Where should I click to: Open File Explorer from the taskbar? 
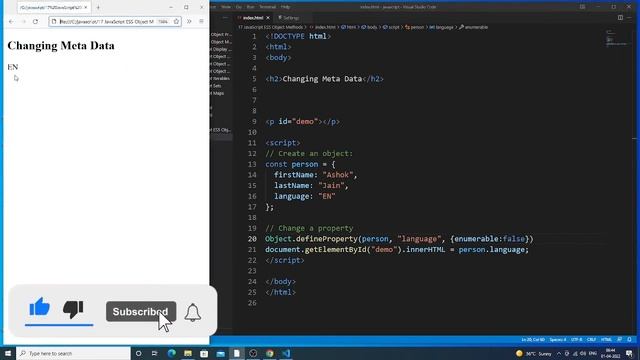pos(188,353)
